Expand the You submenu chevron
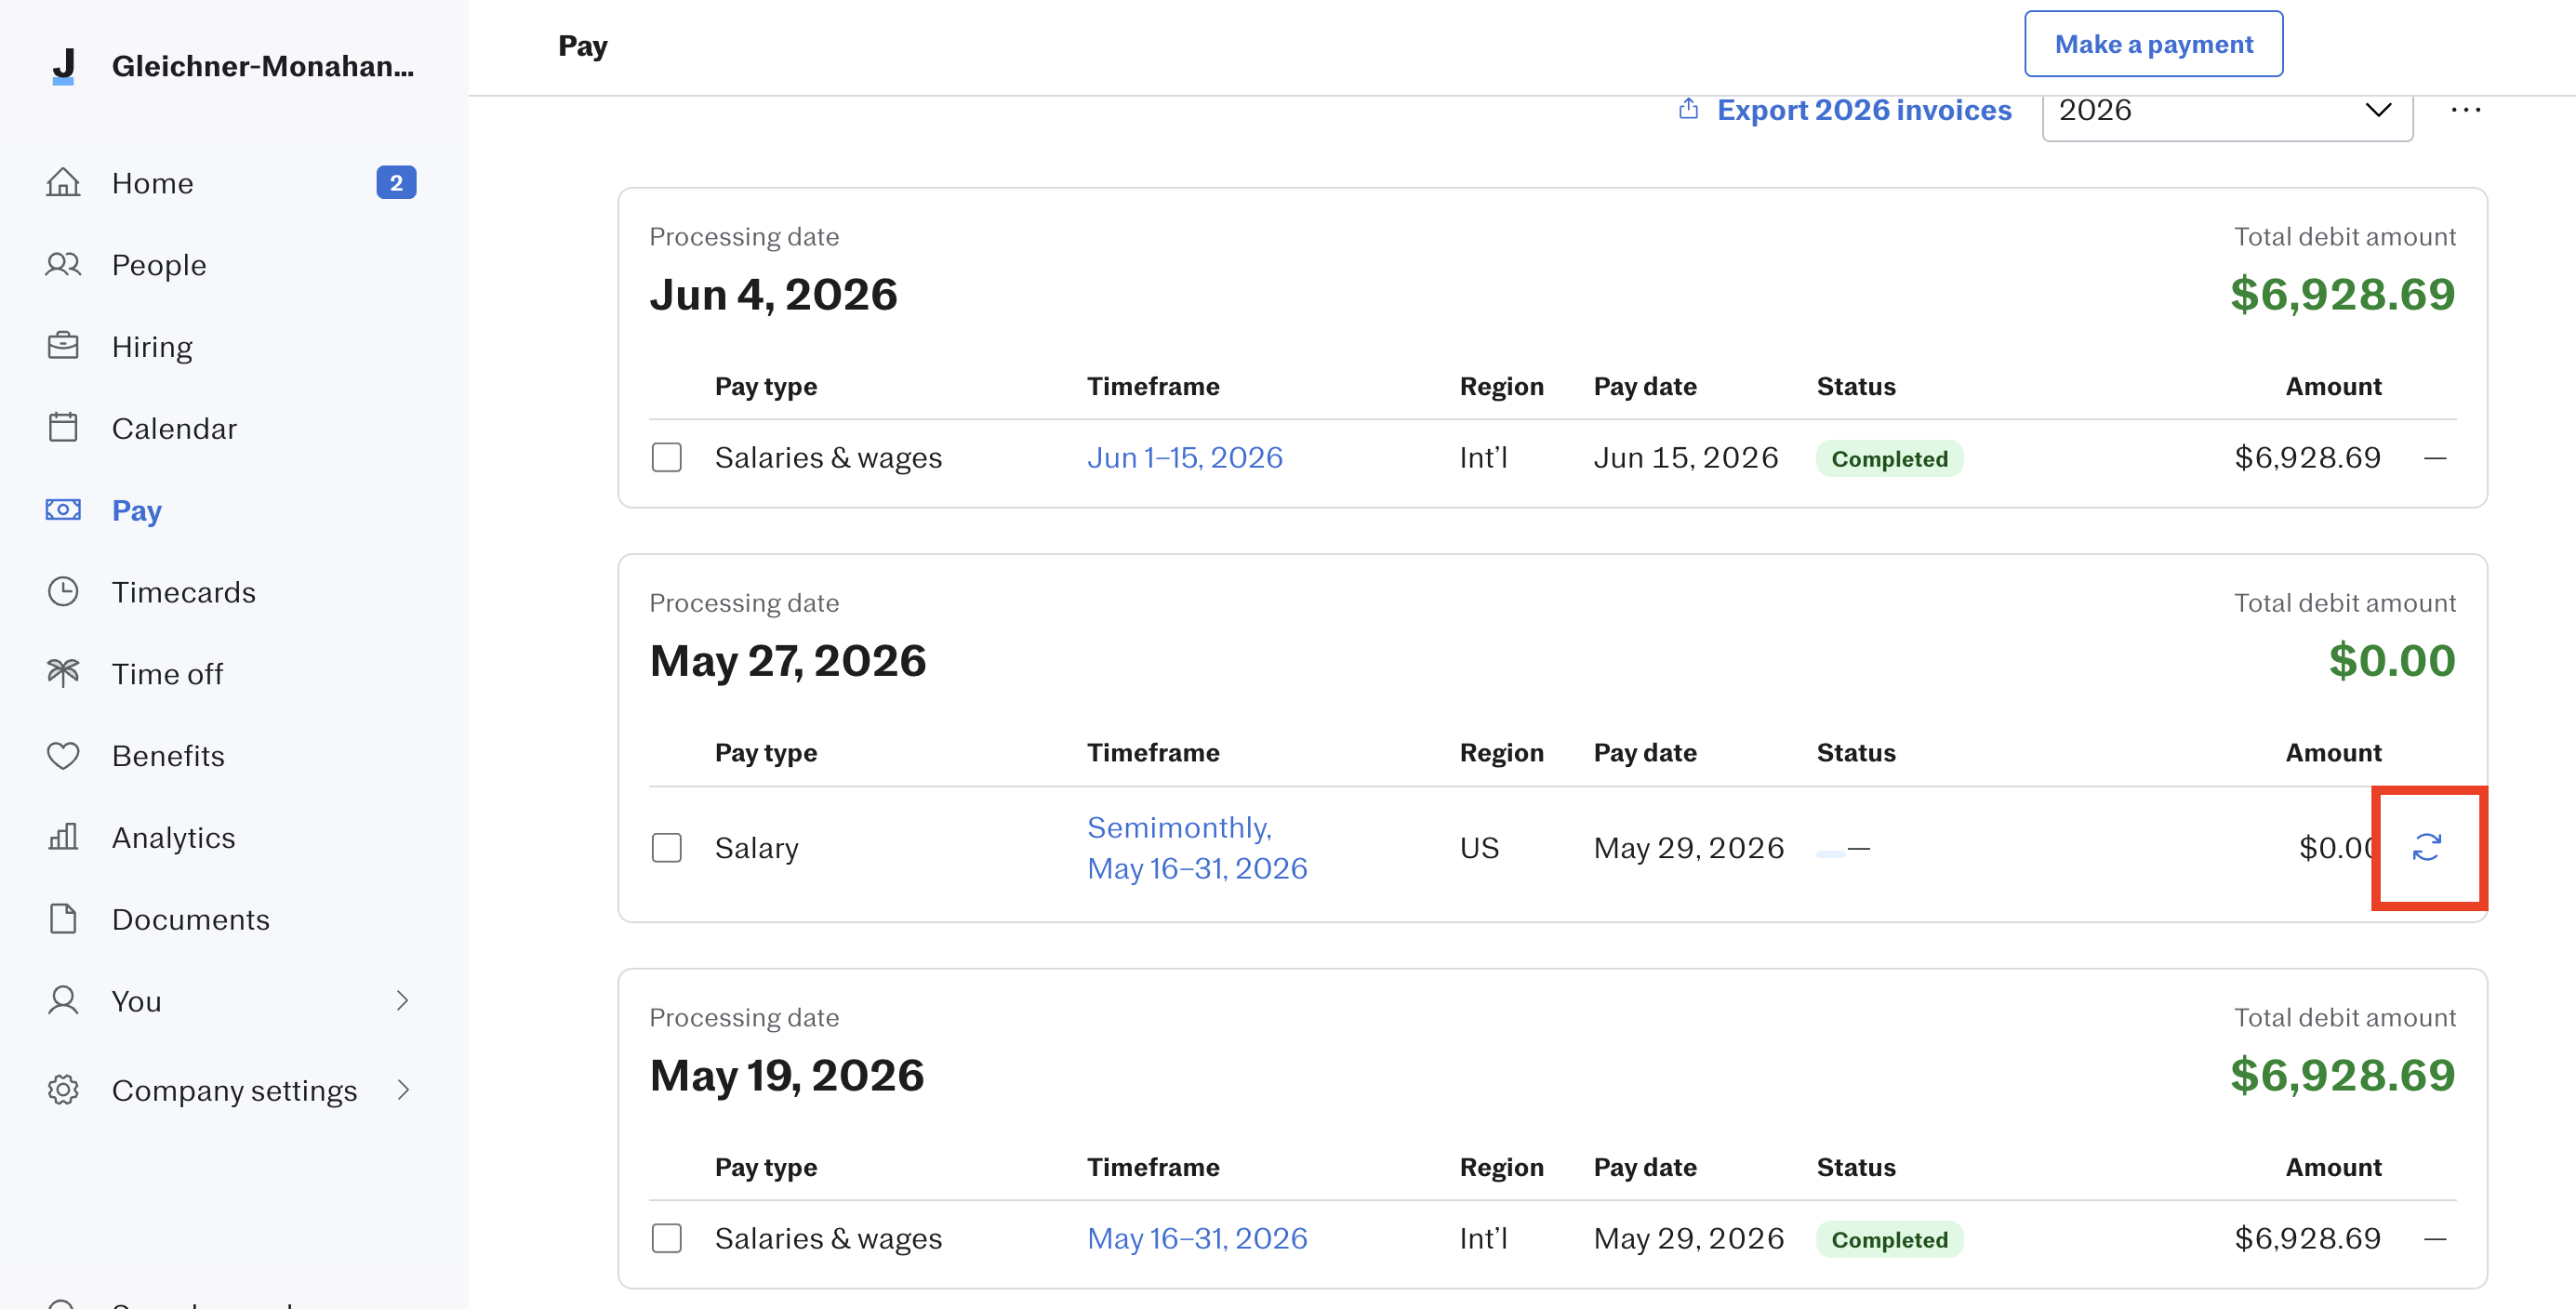 click(x=403, y=1001)
